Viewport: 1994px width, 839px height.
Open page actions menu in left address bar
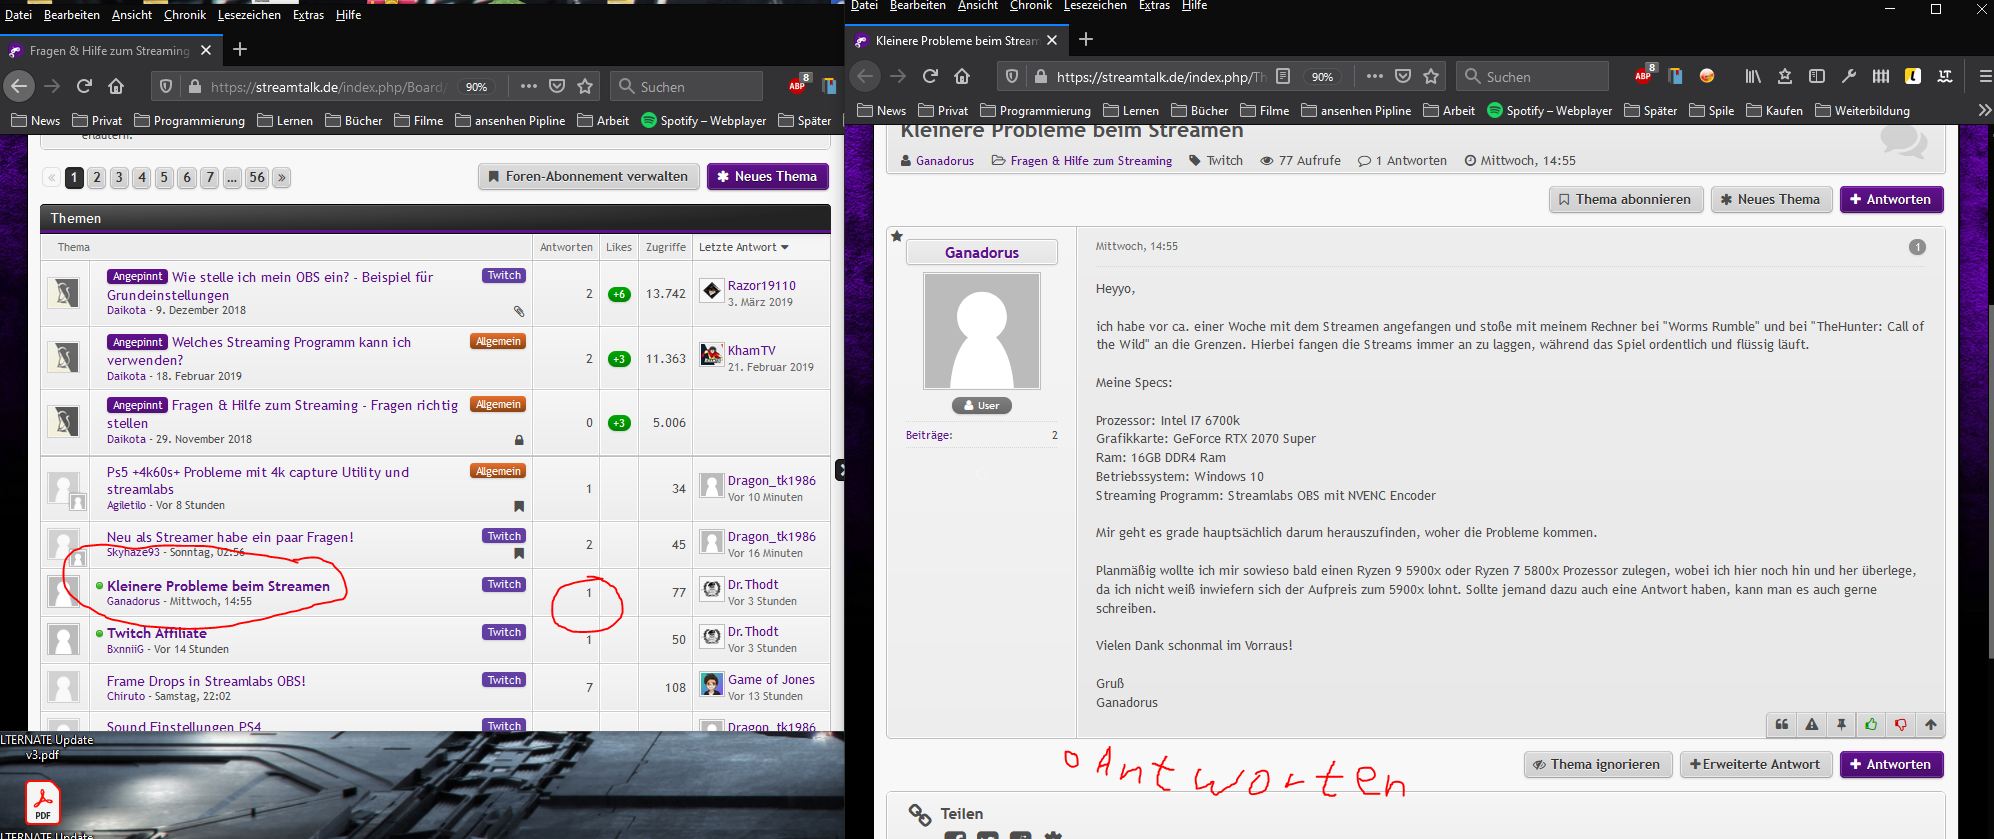pyautogui.click(x=529, y=86)
